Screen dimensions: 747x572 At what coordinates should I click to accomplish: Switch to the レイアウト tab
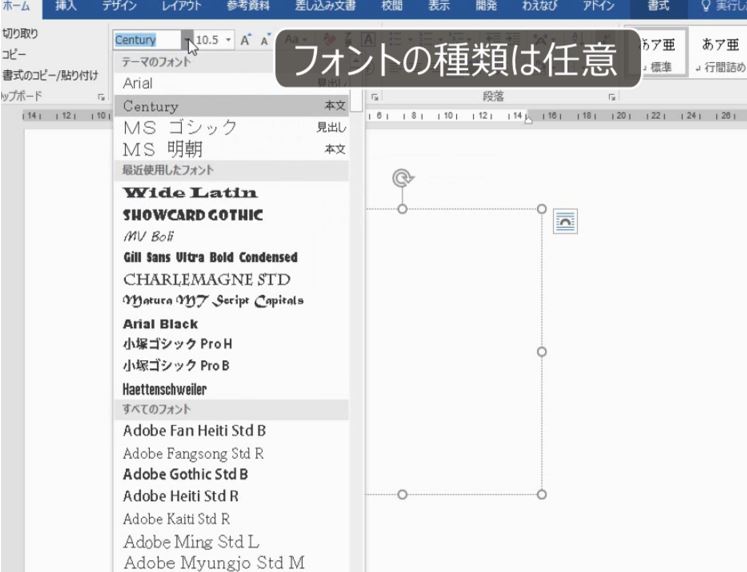pos(181,6)
